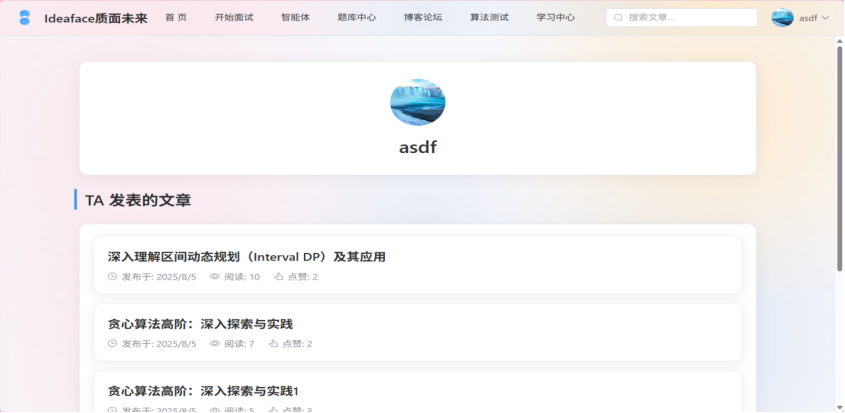Click the thumbs-up icon on 贪心算法高阶 article
The width and height of the screenshot is (845, 413).
[x=273, y=344]
